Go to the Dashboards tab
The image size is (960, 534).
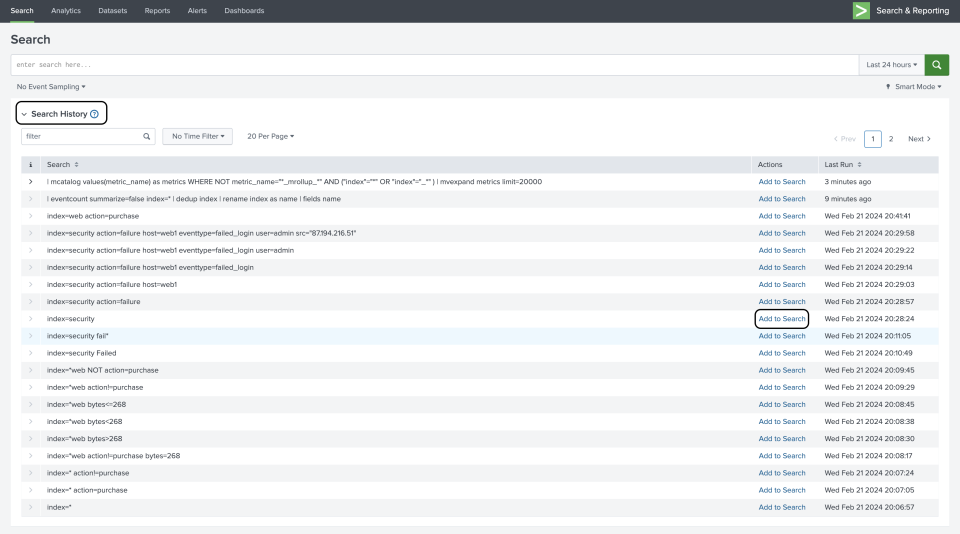click(244, 11)
